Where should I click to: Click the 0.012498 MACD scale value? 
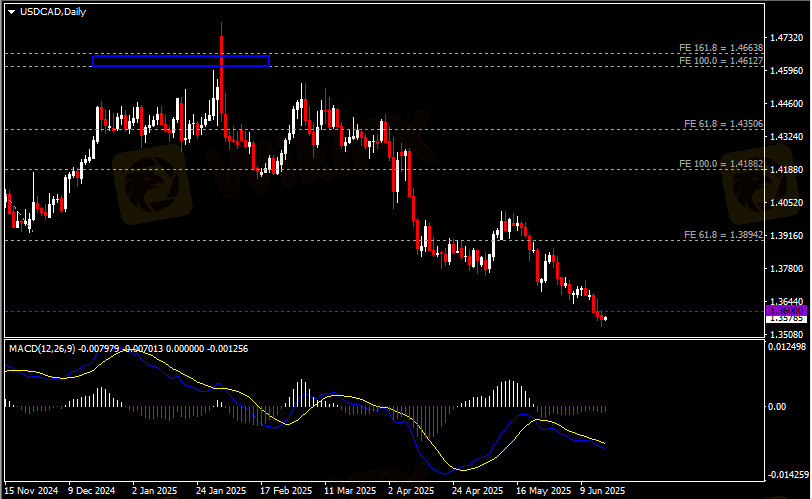pos(787,346)
